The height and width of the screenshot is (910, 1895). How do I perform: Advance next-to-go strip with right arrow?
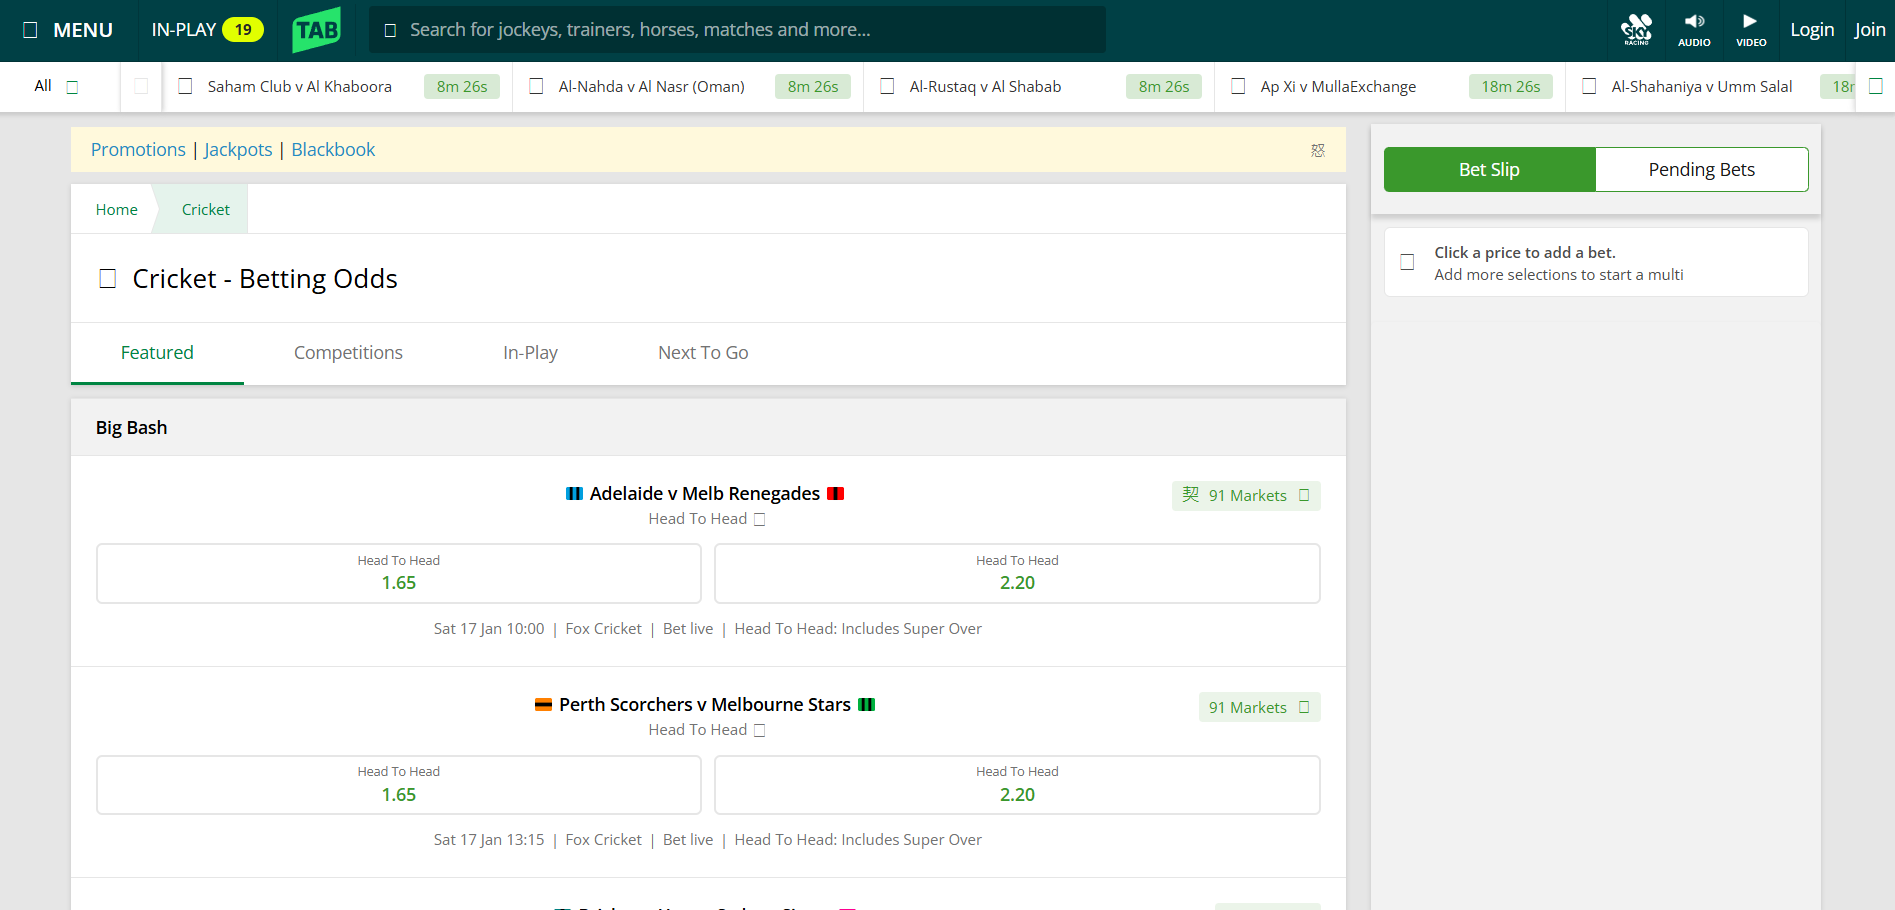click(1876, 87)
